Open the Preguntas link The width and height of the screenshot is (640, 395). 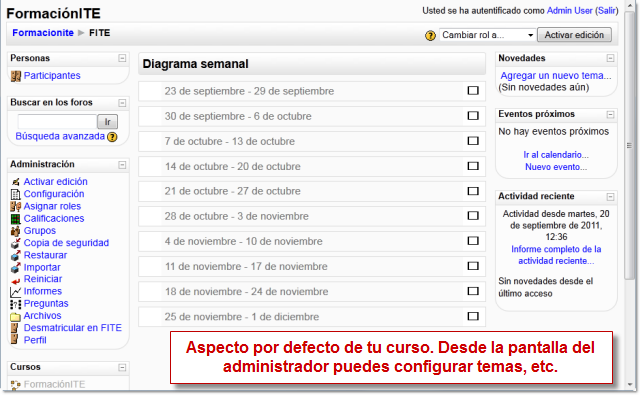coord(46,304)
